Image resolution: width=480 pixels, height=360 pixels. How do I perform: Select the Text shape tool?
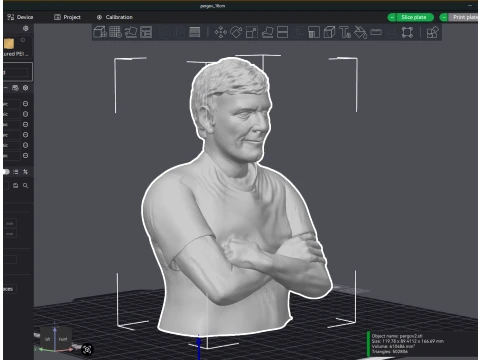click(345, 32)
